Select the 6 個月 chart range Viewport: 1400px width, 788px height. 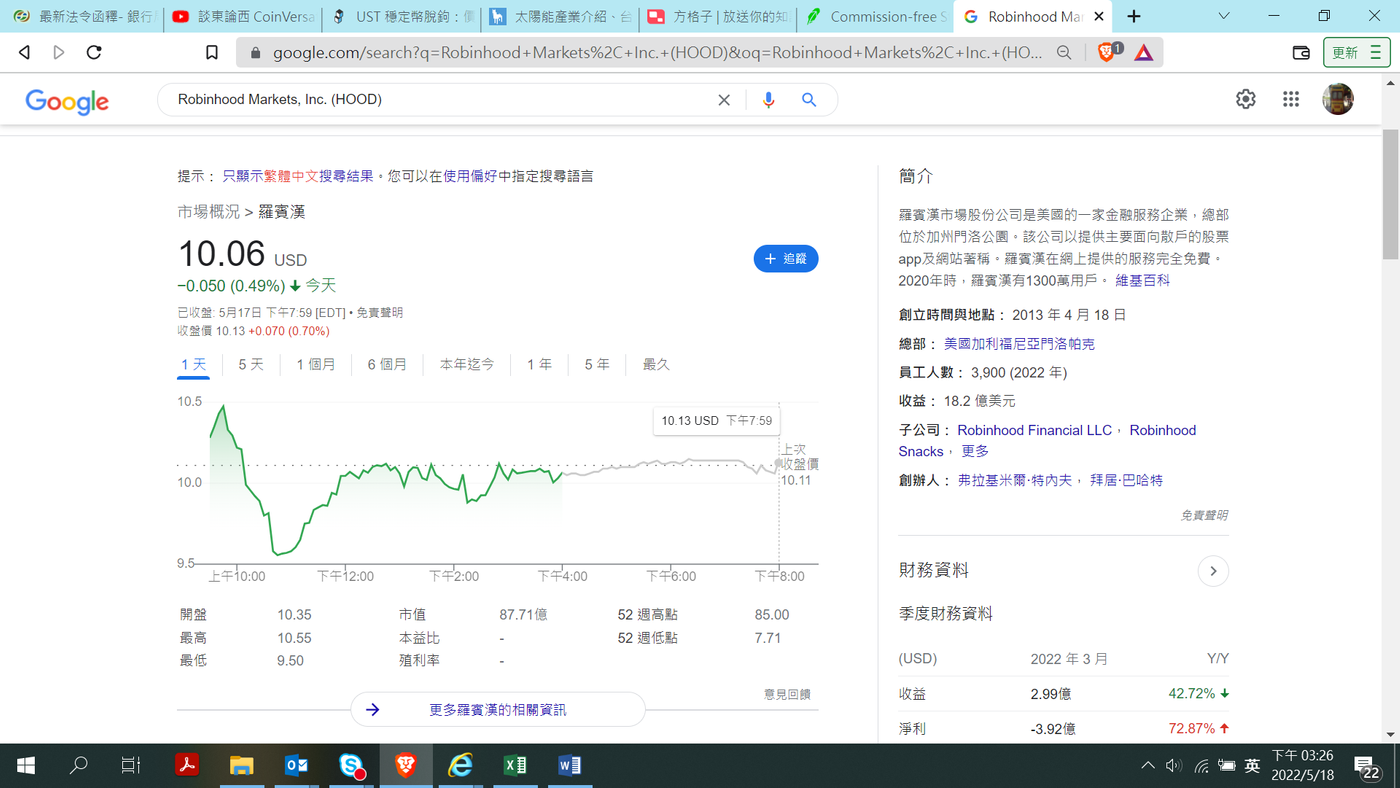tap(387, 365)
